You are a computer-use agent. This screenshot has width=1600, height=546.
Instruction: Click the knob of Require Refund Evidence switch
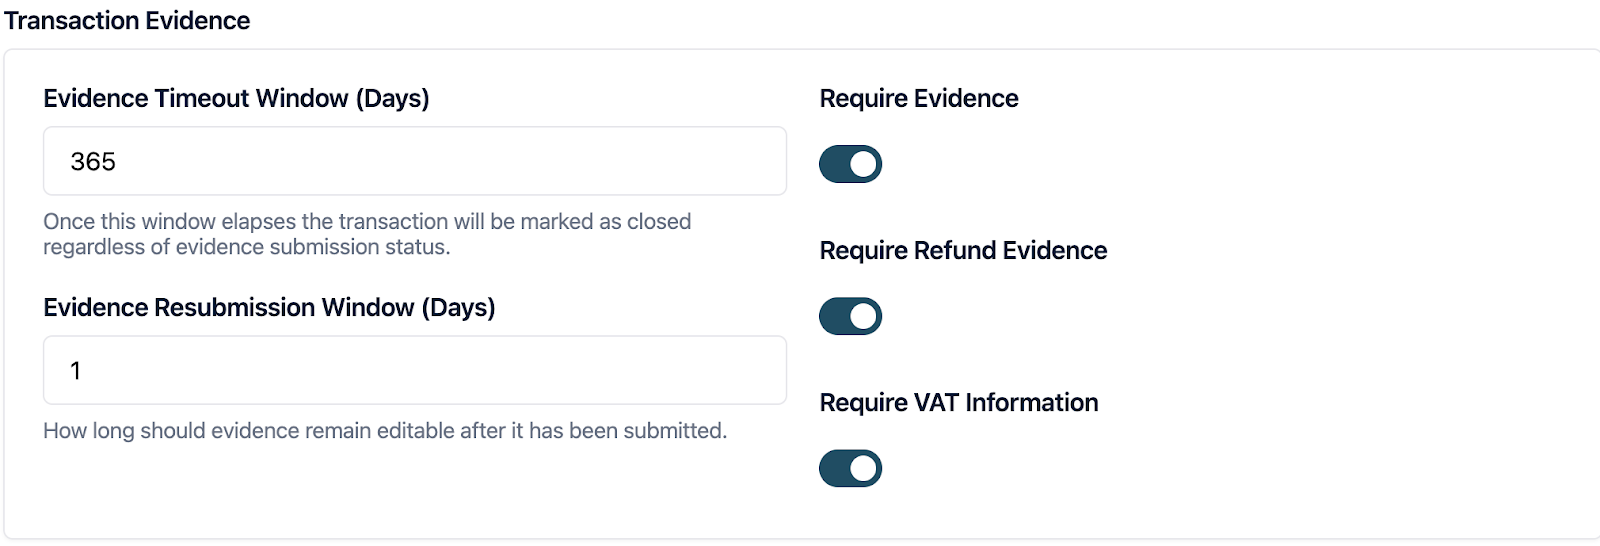[863, 316]
